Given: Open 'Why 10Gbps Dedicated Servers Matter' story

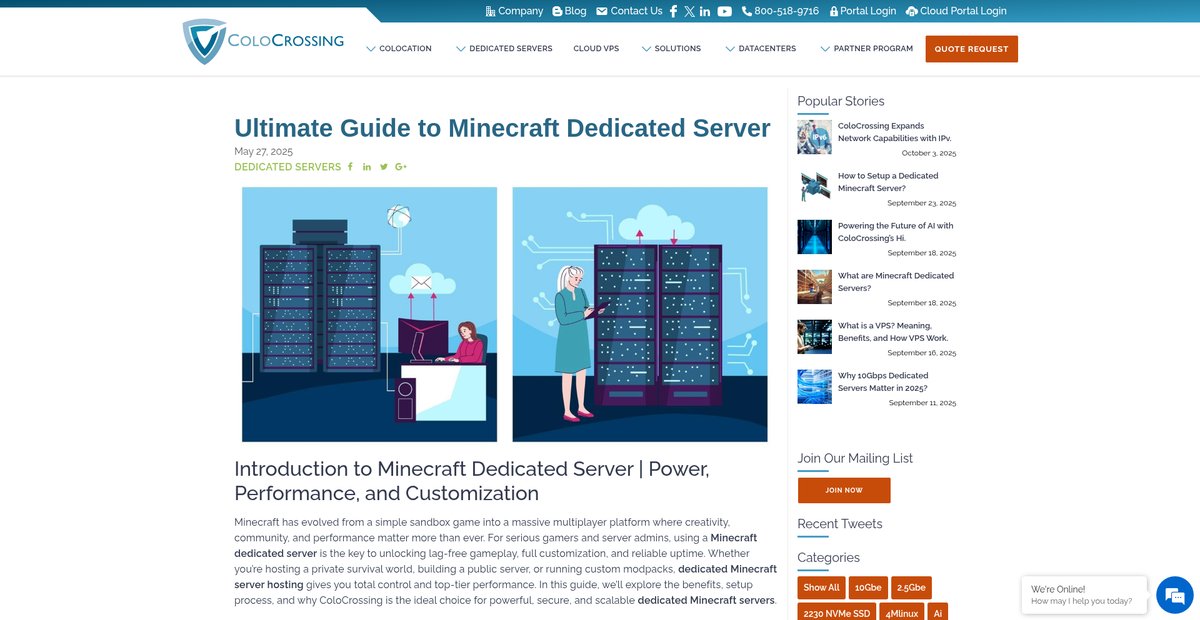Looking at the screenshot, I should pyautogui.click(x=883, y=382).
